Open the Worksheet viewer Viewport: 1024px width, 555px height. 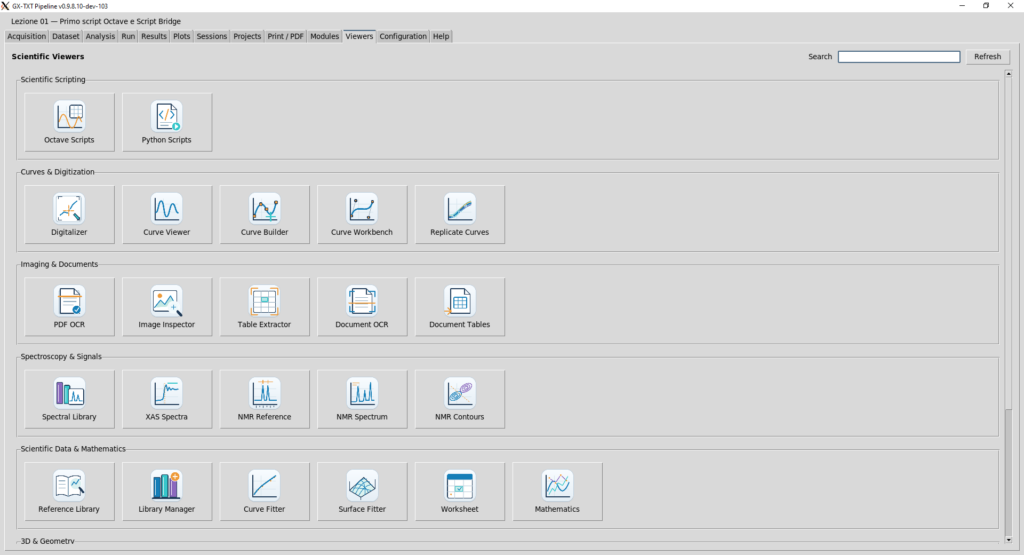[460, 492]
